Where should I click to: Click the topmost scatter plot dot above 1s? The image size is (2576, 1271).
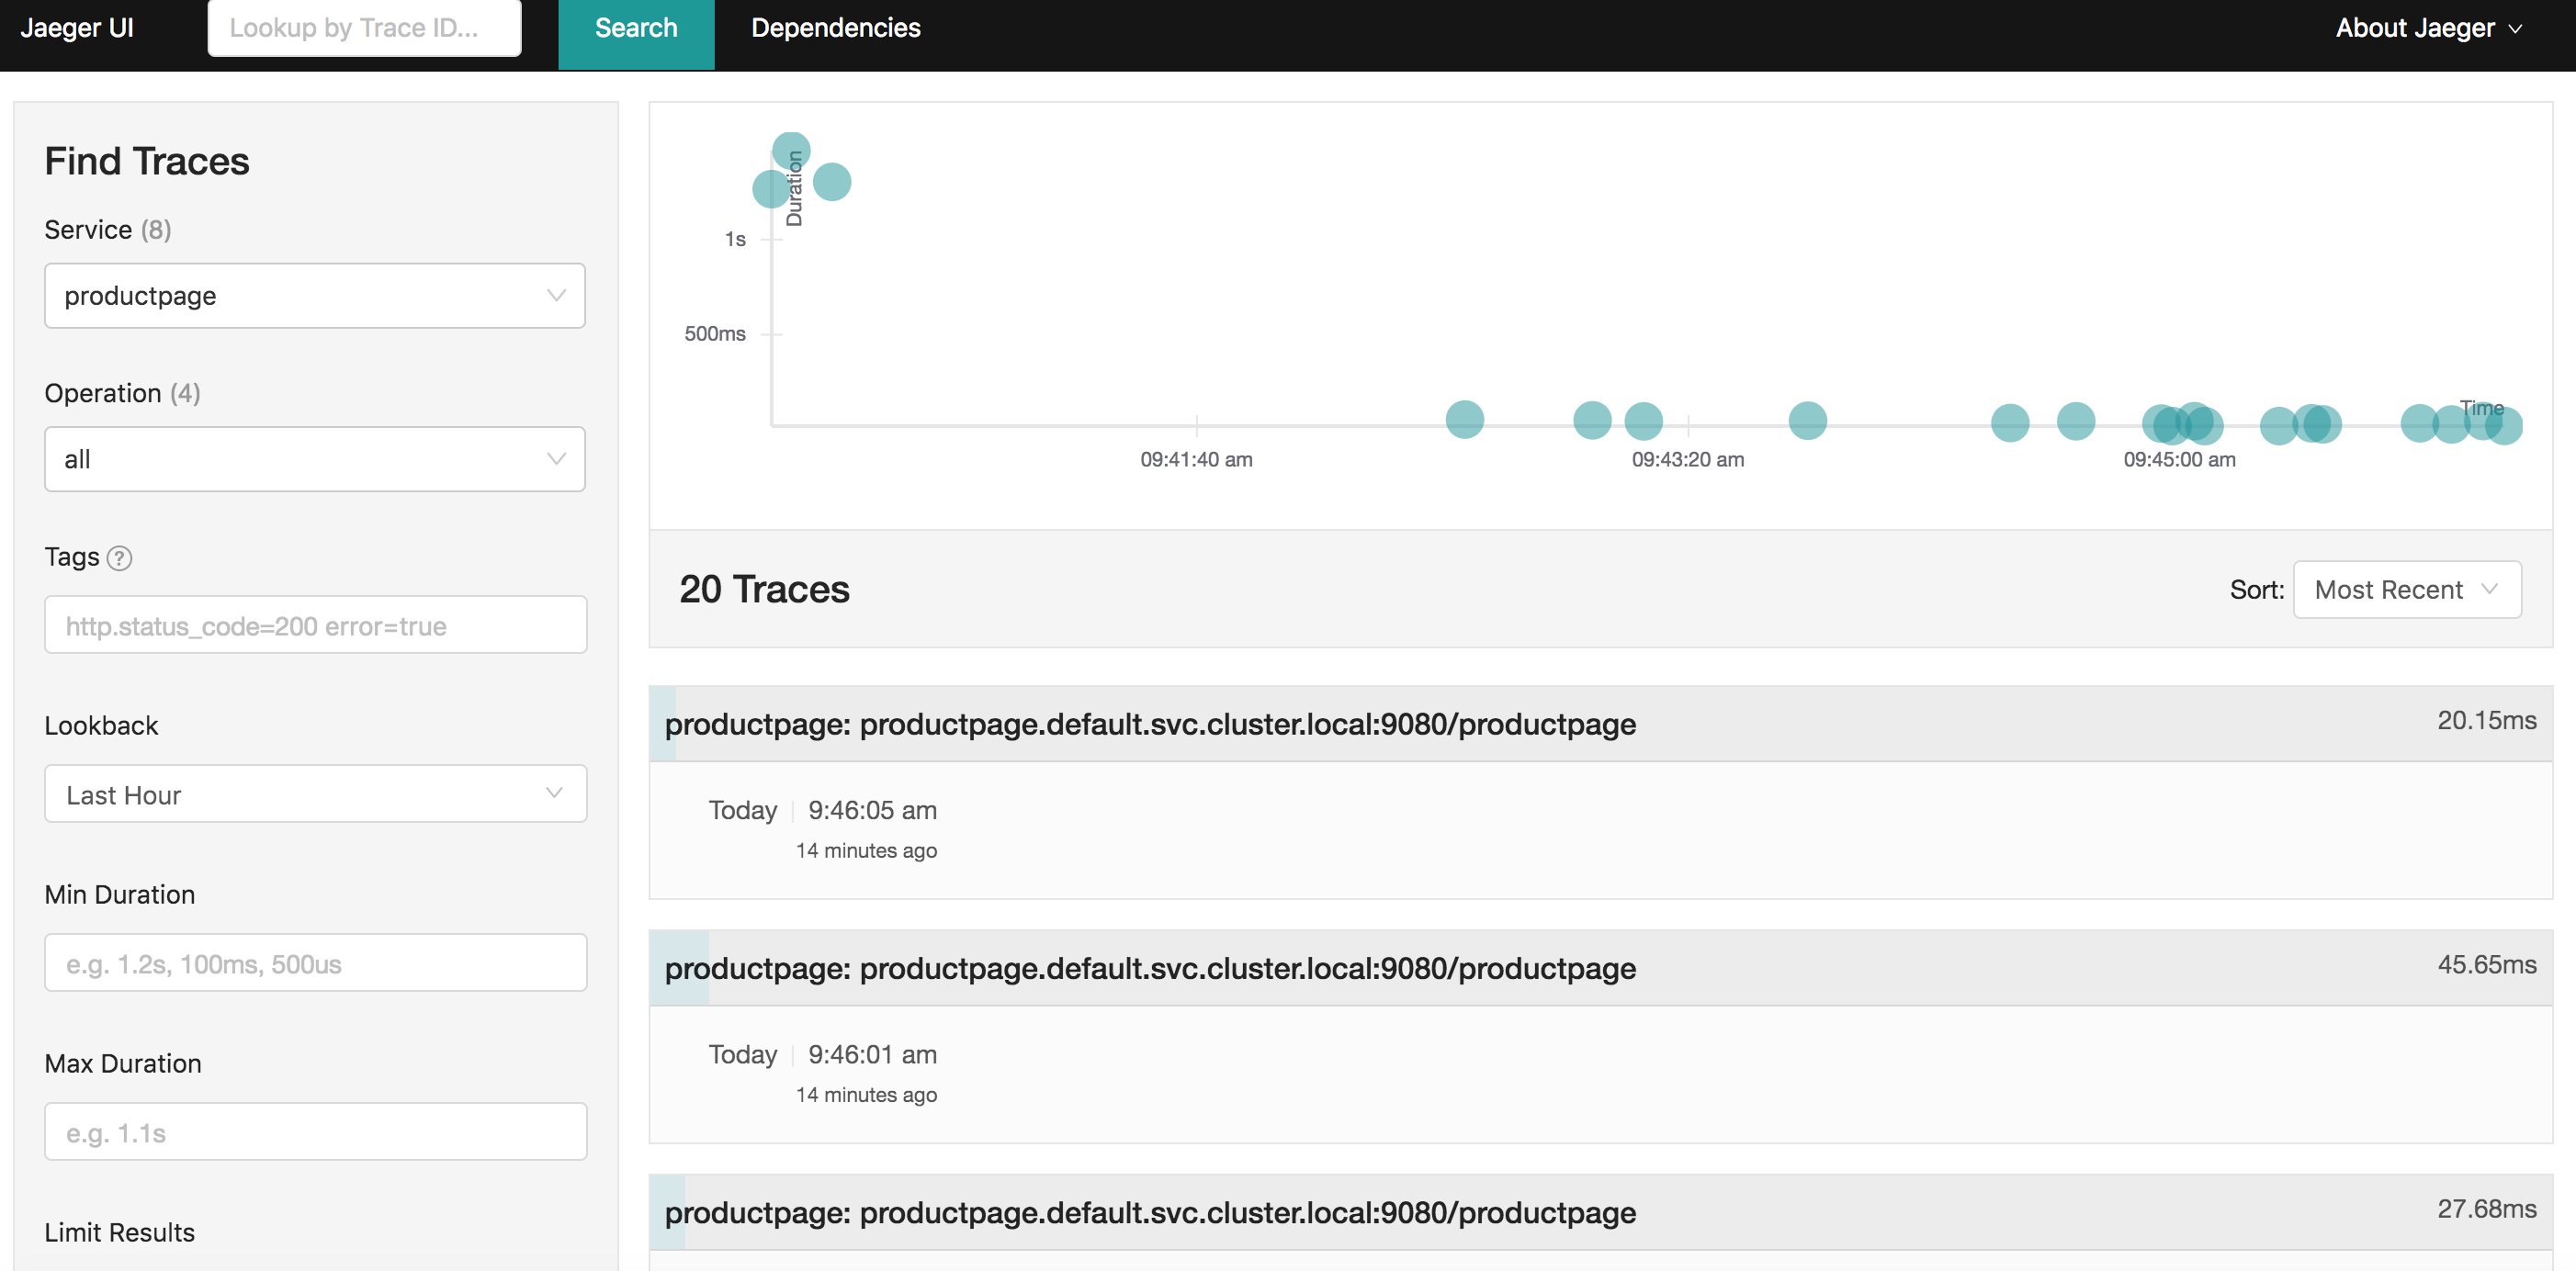pyautogui.click(x=791, y=151)
